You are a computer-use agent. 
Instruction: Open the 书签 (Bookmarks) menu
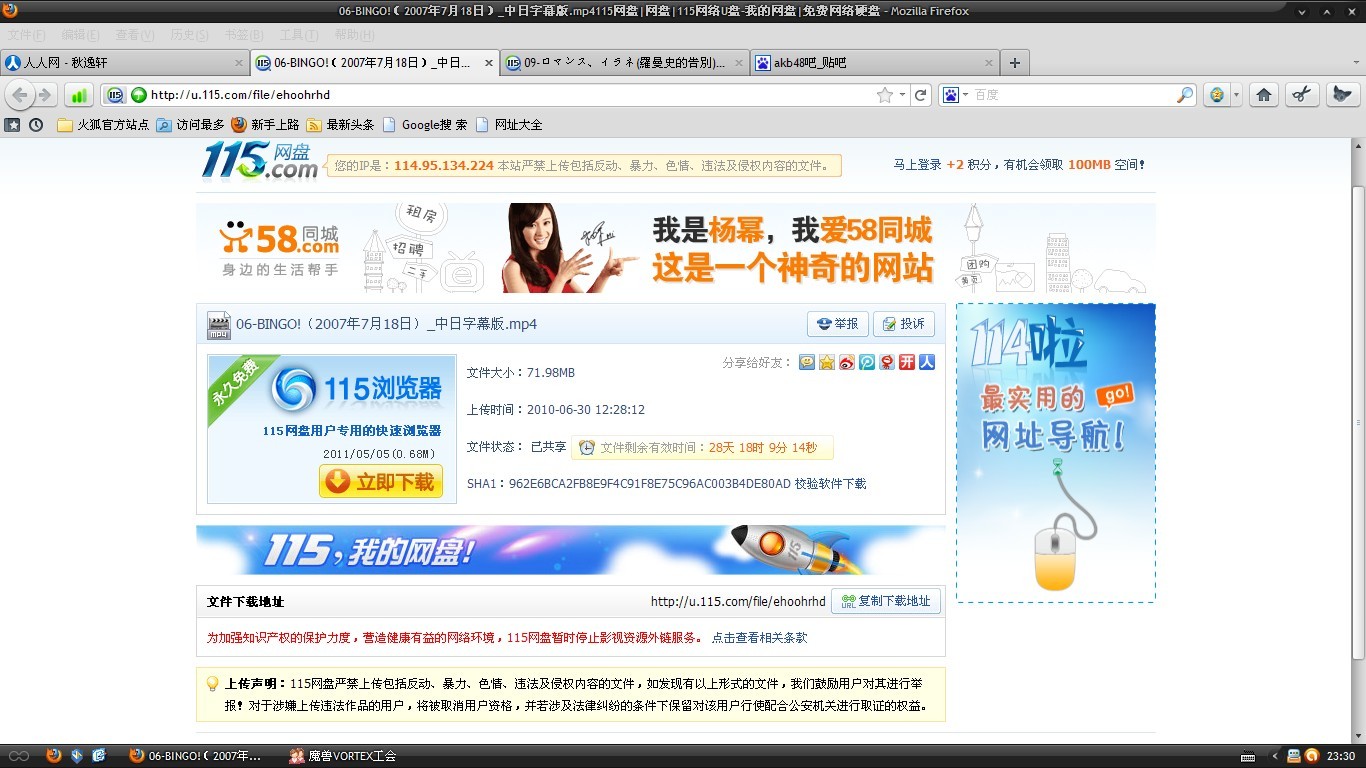click(244, 35)
